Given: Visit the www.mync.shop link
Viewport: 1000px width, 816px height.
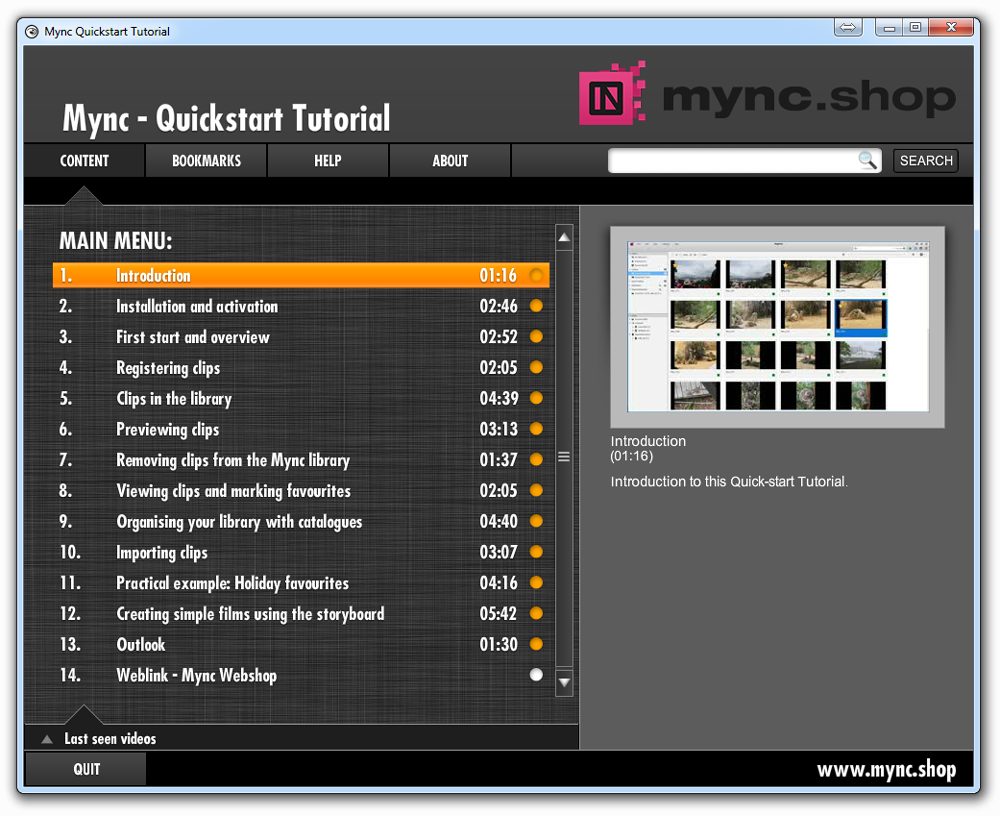Looking at the screenshot, I should (x=886, y=769).
